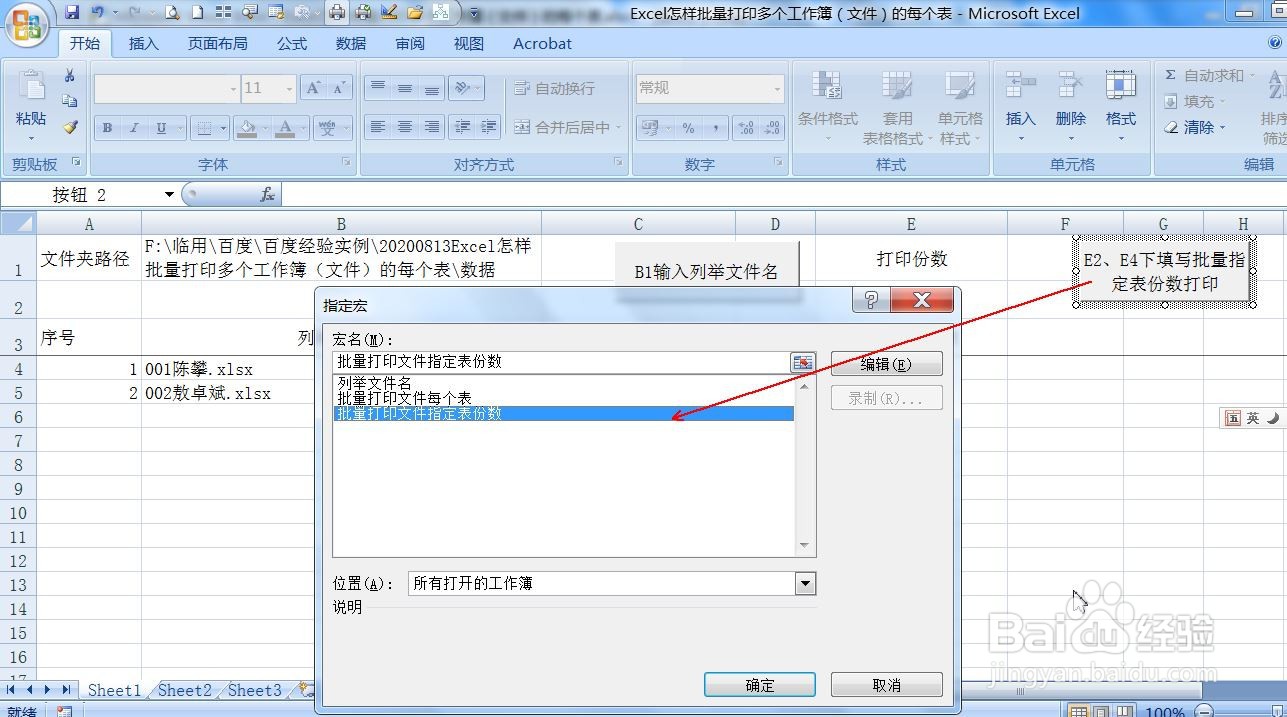
Task: Click the decrease decimal icon
Action: click(772, 128)
